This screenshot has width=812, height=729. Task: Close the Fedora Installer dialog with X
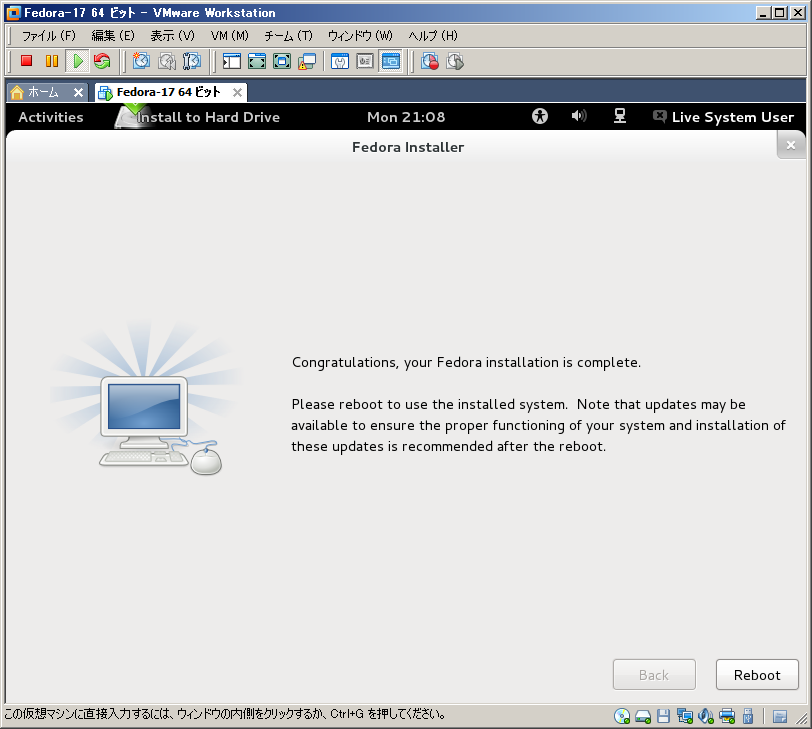click(x=790, y=145)
